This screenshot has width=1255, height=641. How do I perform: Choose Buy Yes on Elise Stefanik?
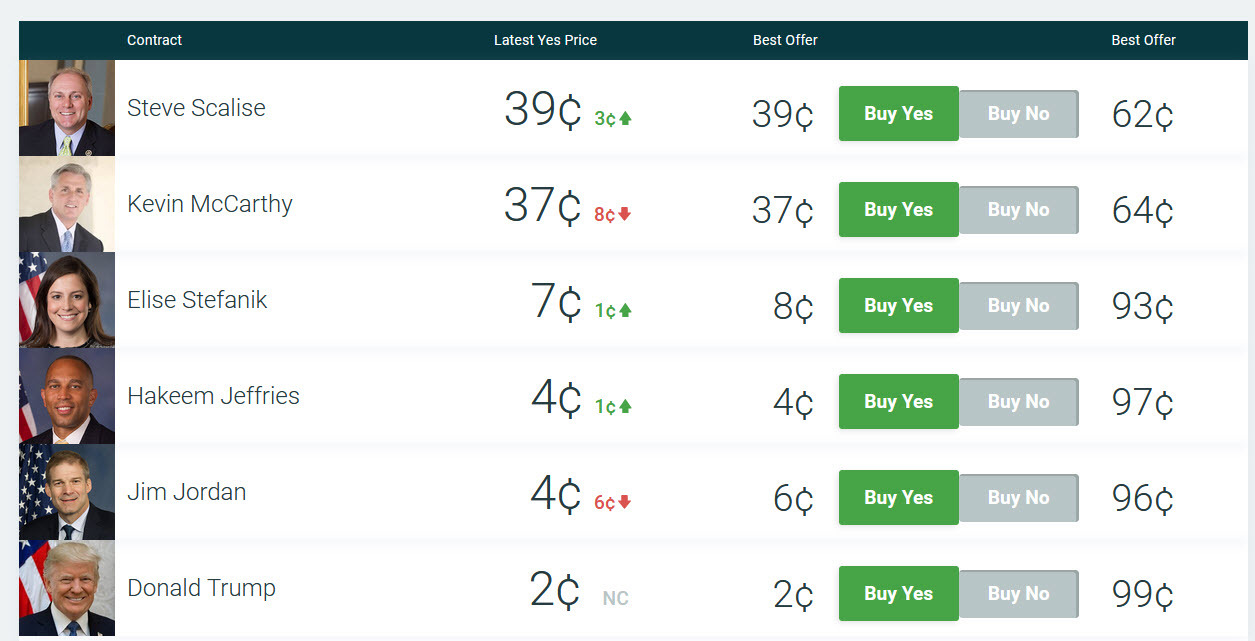898,305
